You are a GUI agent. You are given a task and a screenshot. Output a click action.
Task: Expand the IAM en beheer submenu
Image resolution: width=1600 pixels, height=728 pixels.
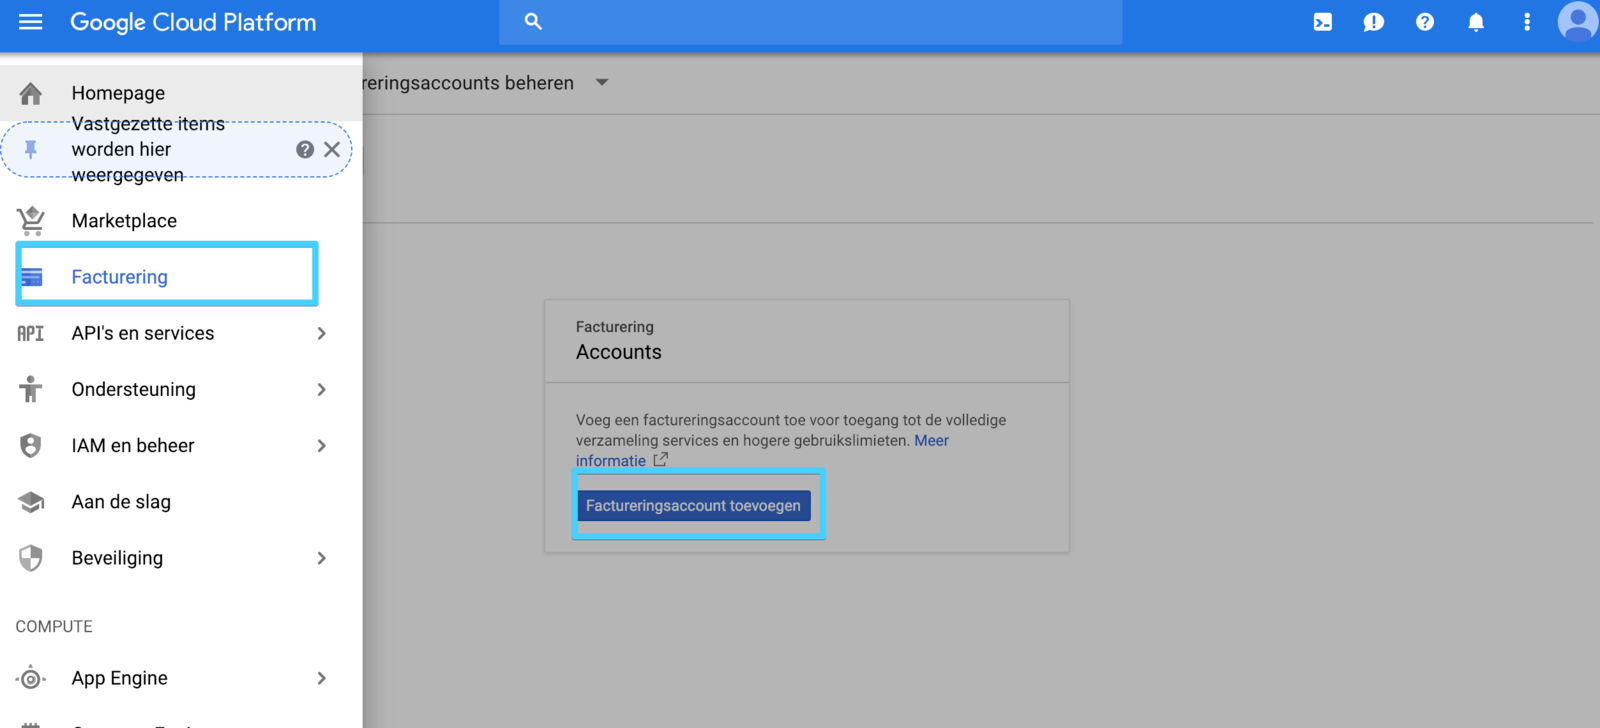[321, 445]
